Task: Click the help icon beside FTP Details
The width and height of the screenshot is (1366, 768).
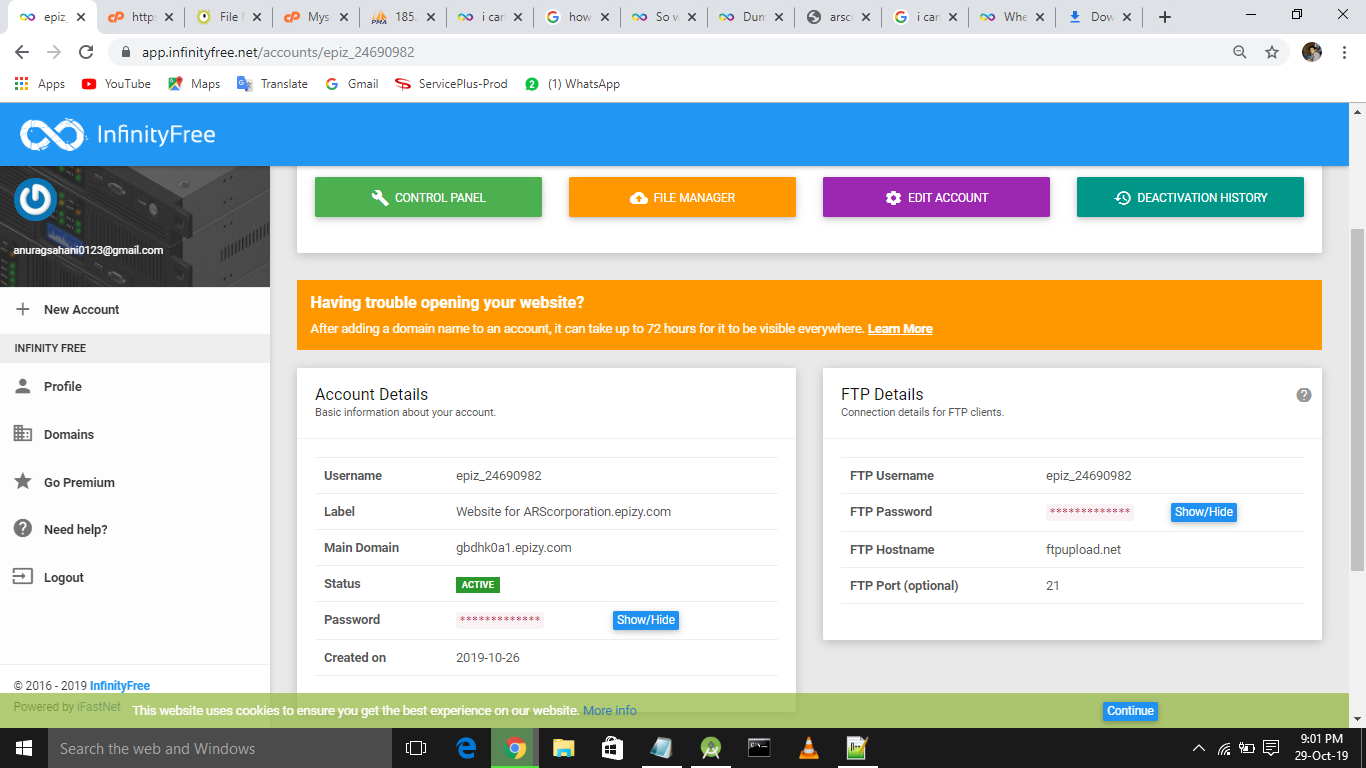Action: 1303,395
